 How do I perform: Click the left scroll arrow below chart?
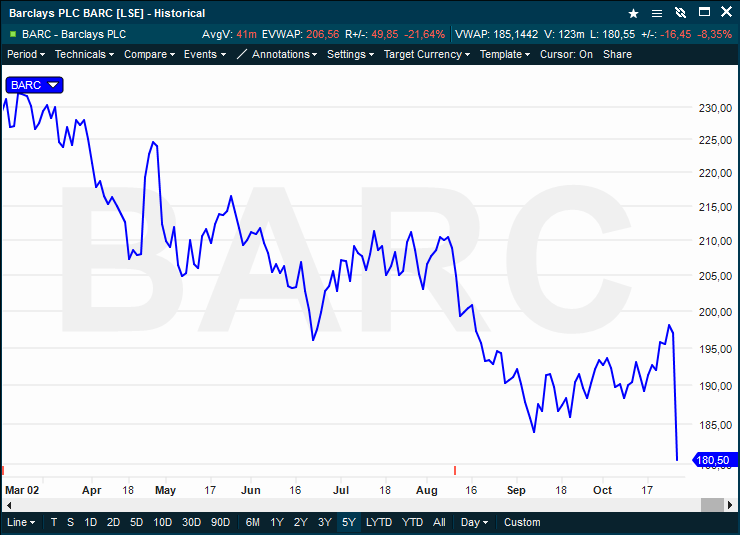tap(8, 505)
